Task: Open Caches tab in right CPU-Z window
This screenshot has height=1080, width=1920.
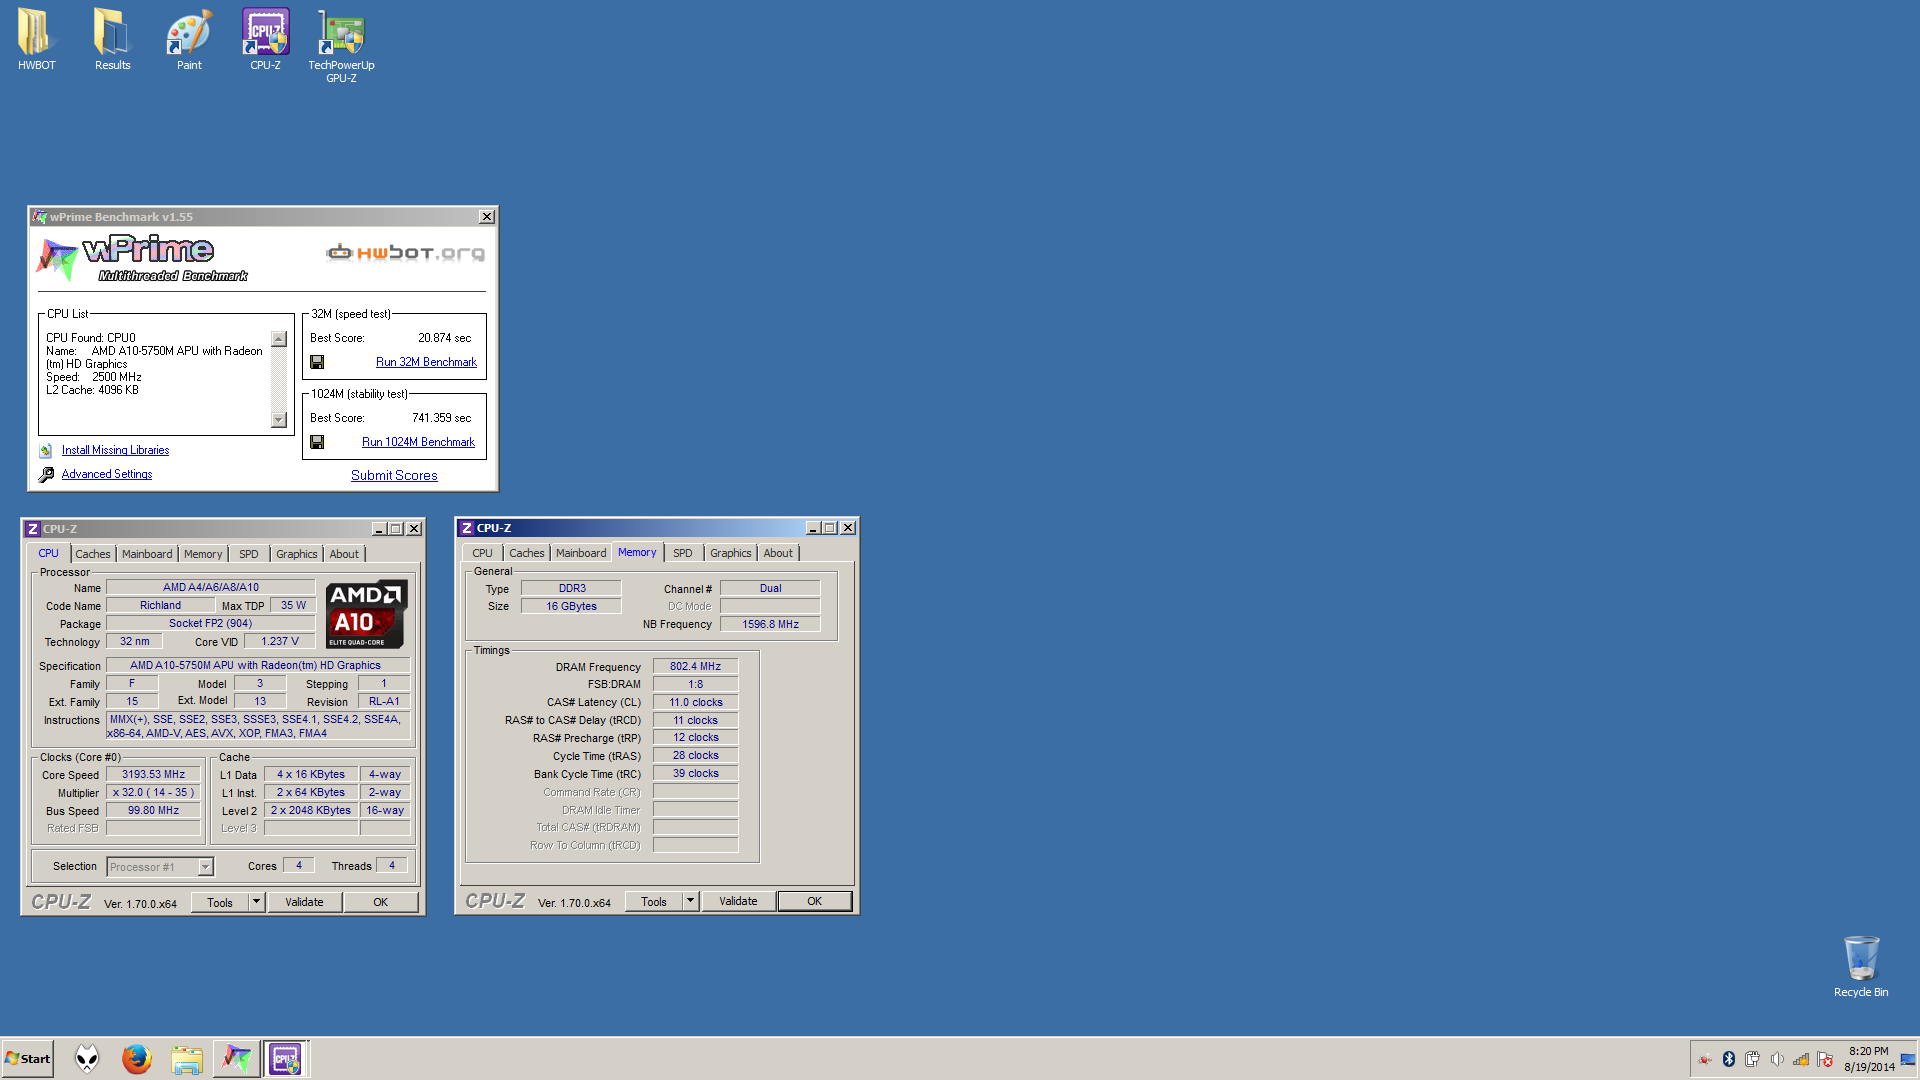Action: (x=527, y=553)
